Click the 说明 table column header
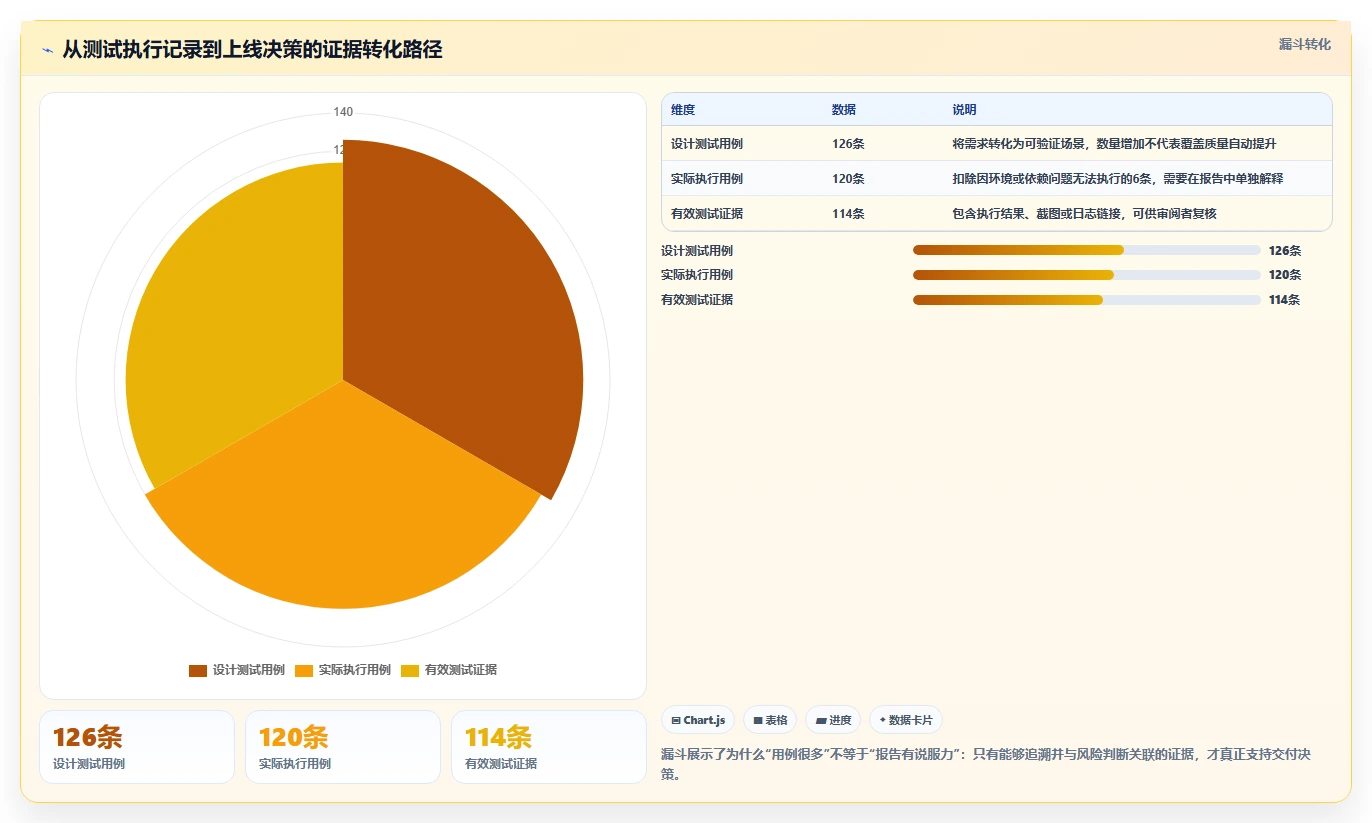The height and width of the screenshot is (823, 1372). point(965,110)
